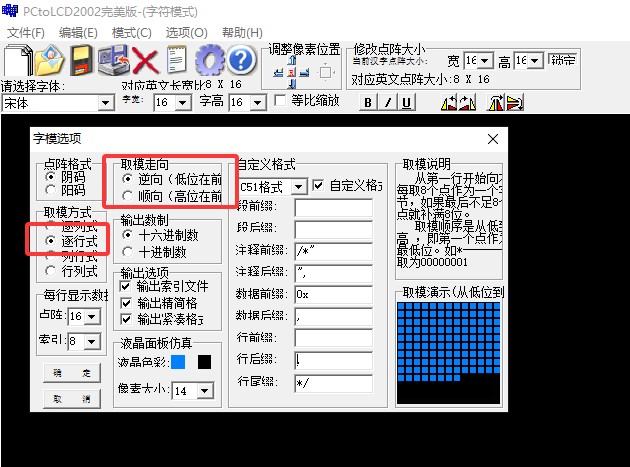Click the 行尾缀 input field
Image resolution: width=630 pixels, height=467 pixels.
coord(333,383)
